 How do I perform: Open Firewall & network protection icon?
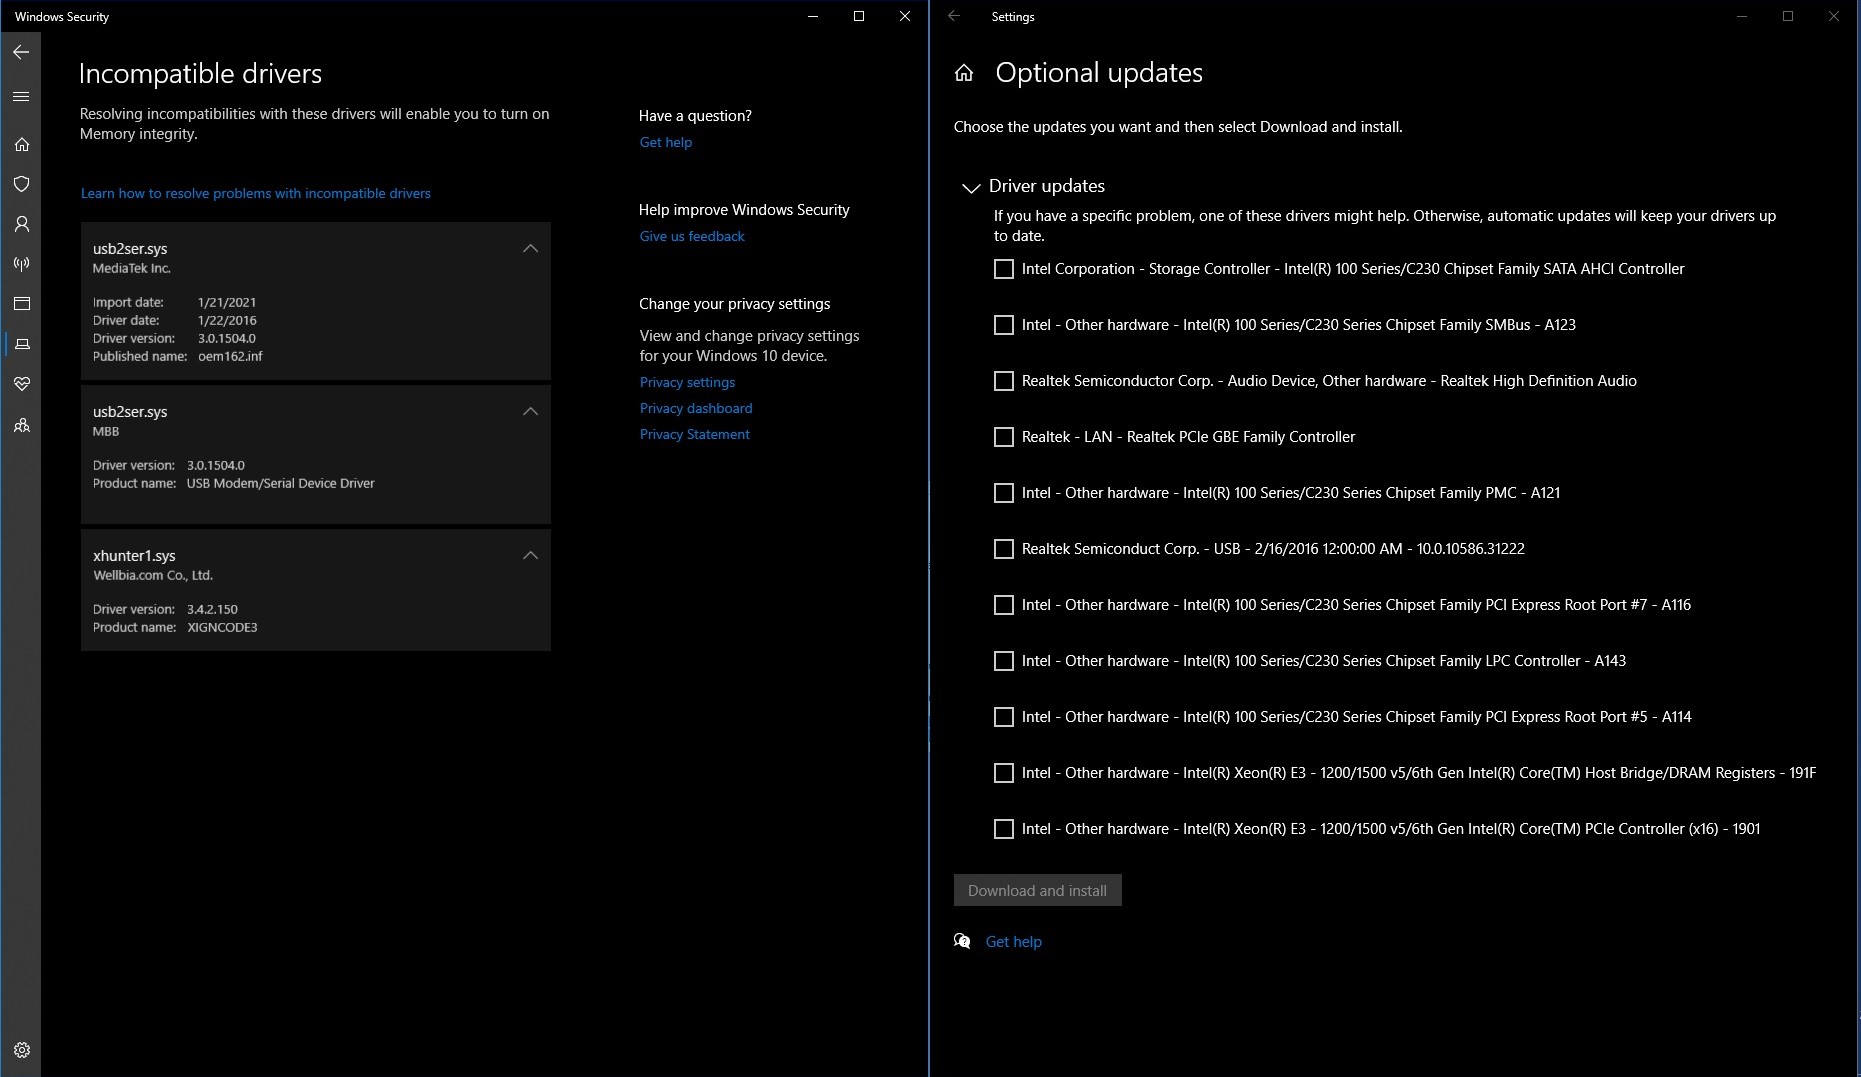click(x=21, y=264)
